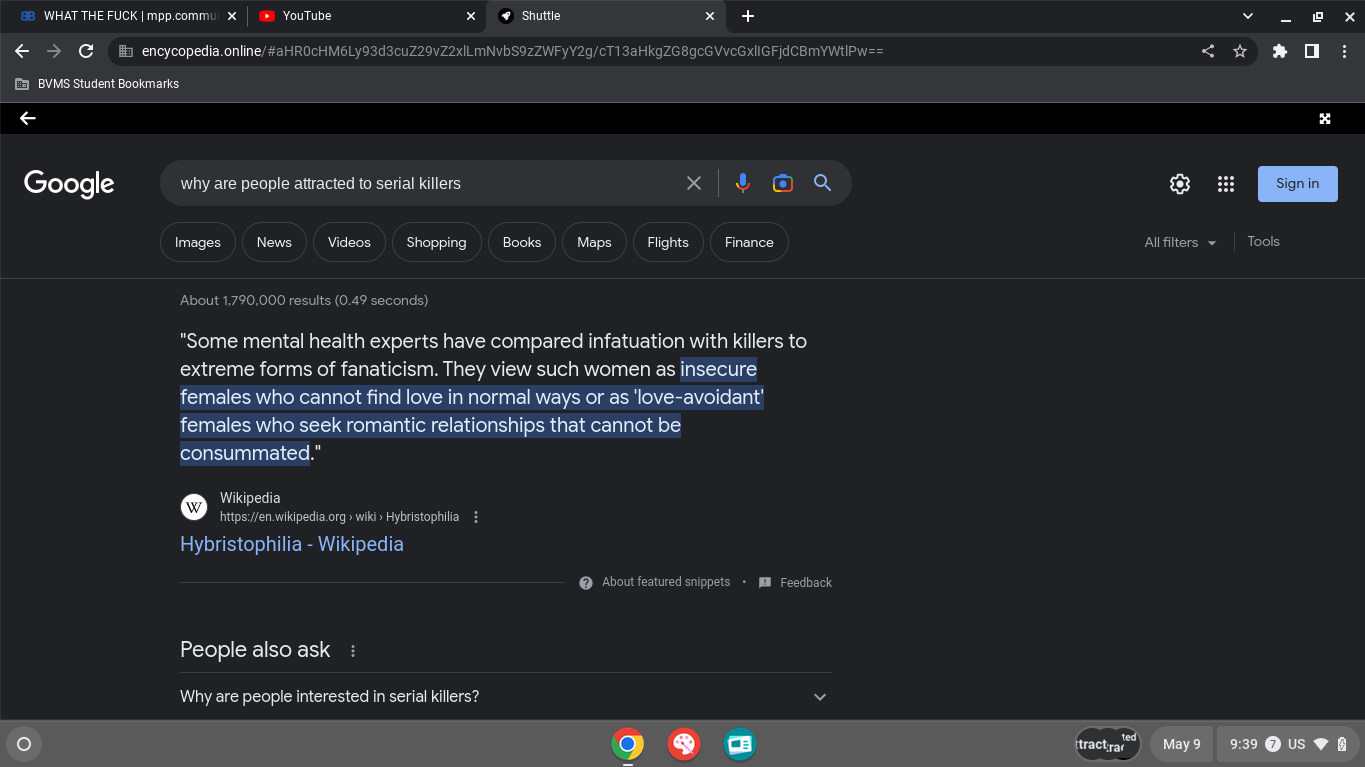
Task: Start voice search with microphone icon
Action: [742, 183]
